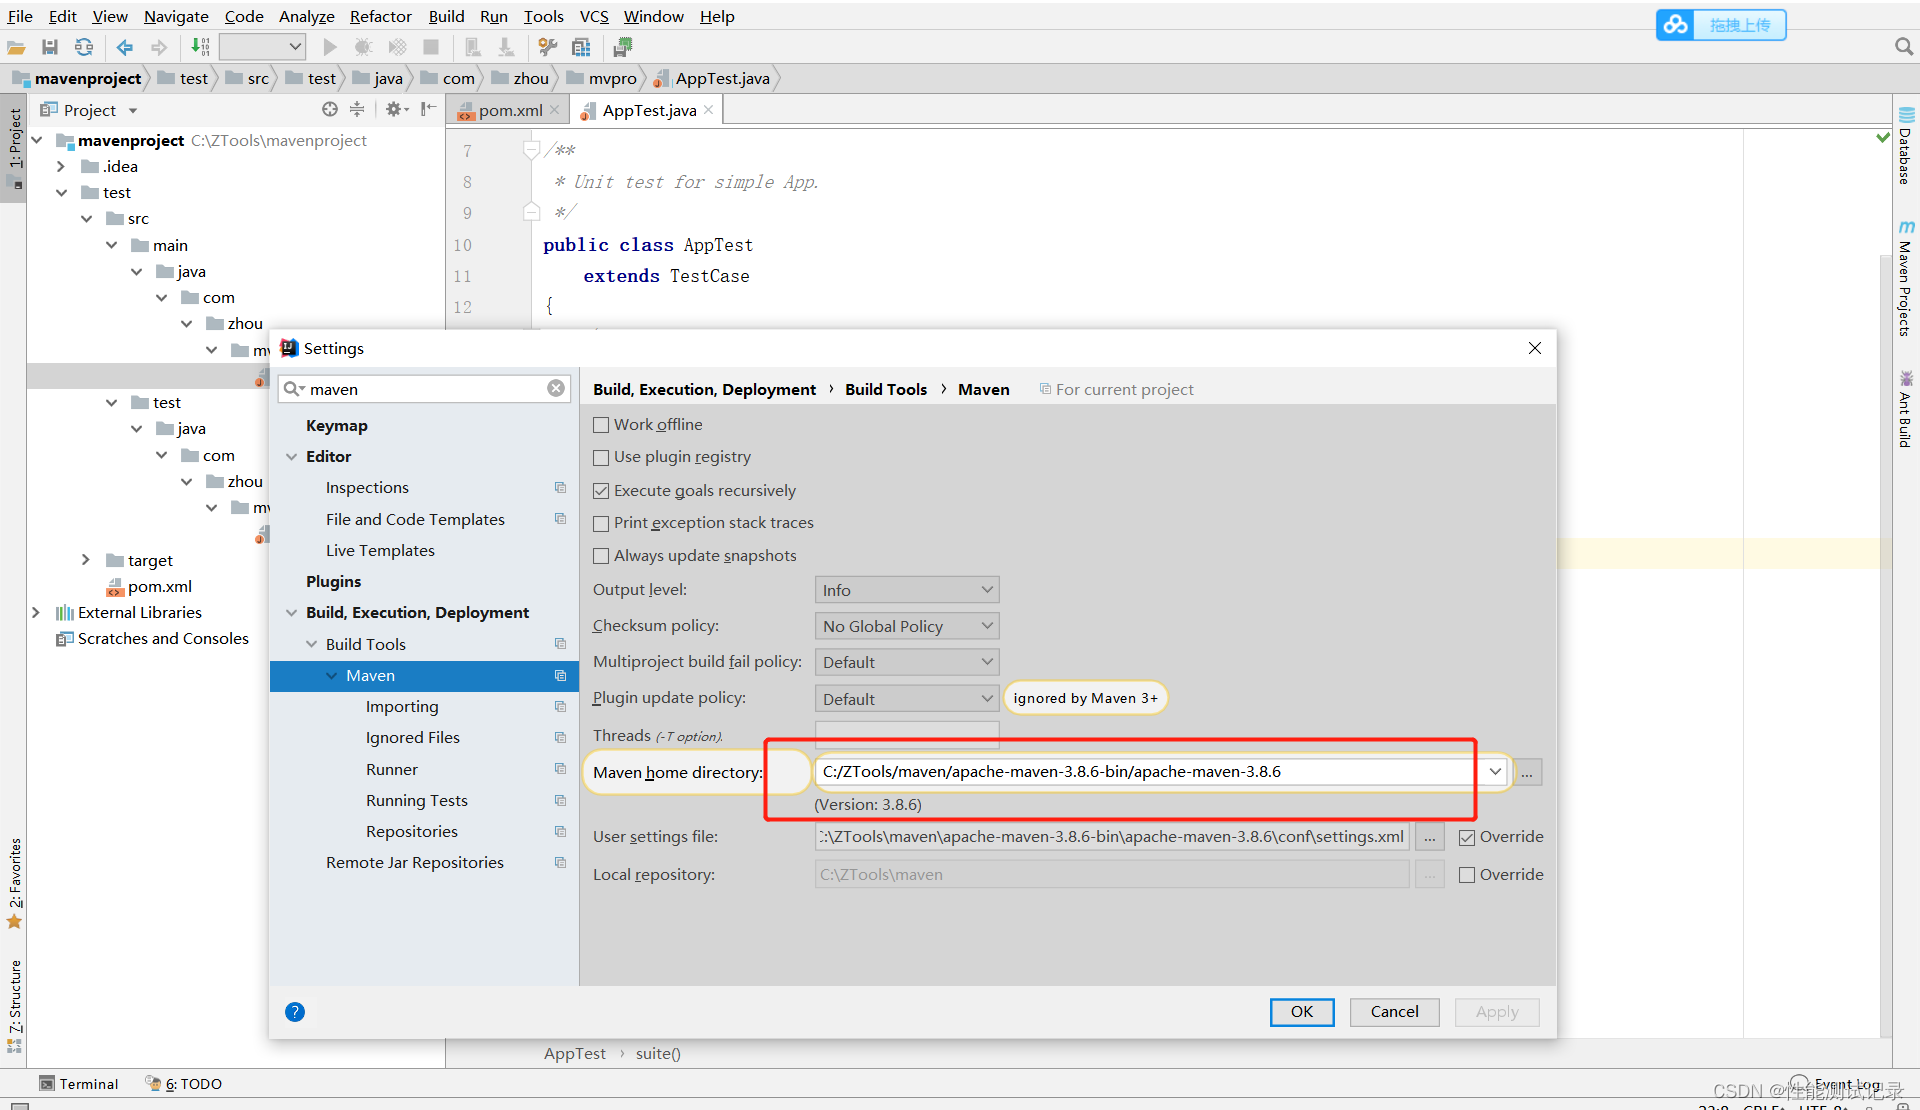Click the cloud upload widget icon

(1676, 25)
